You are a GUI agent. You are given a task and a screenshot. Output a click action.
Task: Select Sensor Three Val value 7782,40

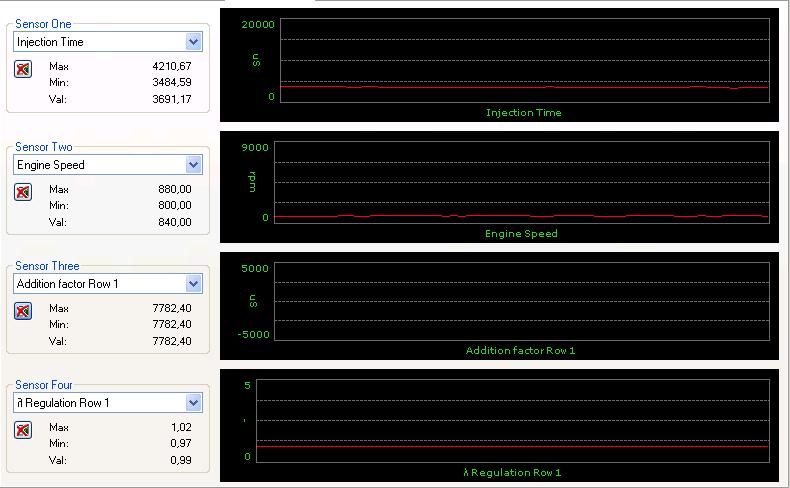pos(172,341)
